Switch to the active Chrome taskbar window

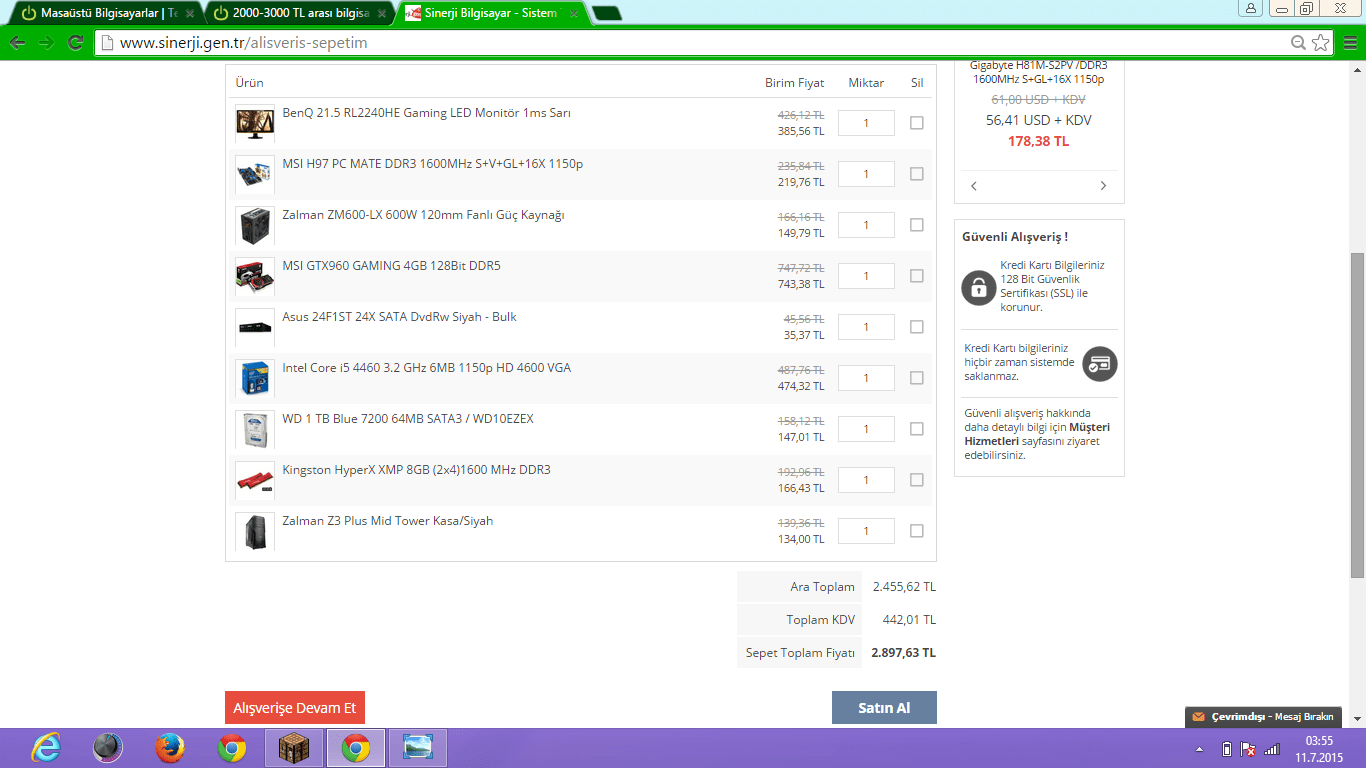355,748
